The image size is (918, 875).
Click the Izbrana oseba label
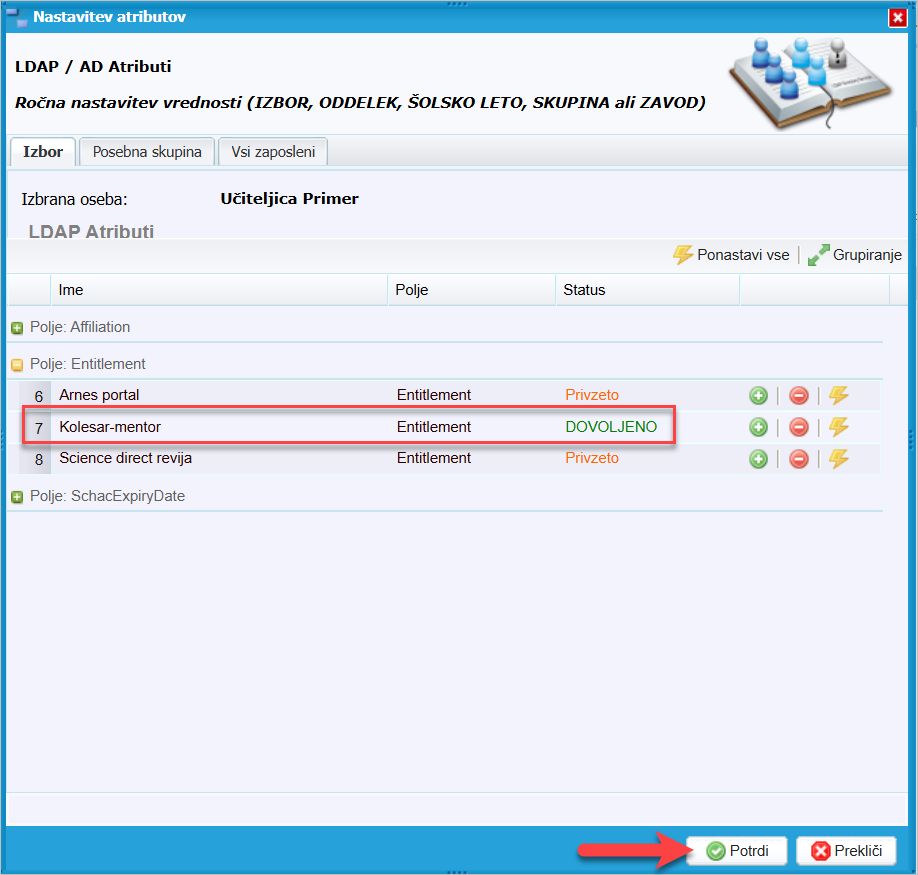(74, 200)
